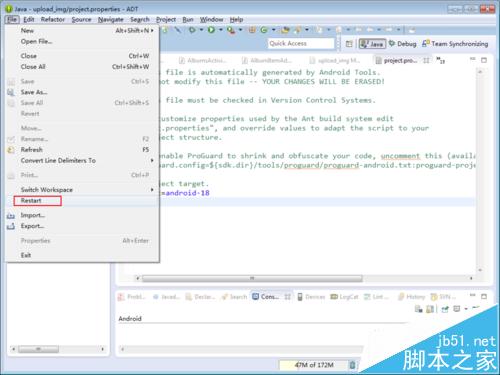This screenshot has height=375, width=500.
Task: Open the Debug toolbar dropdown arrow
Action: point(201,30)
